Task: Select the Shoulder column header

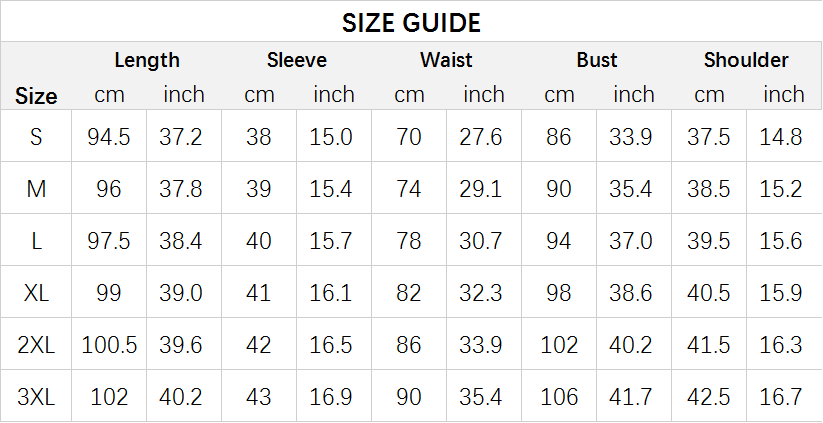Action: pos(746,60)
